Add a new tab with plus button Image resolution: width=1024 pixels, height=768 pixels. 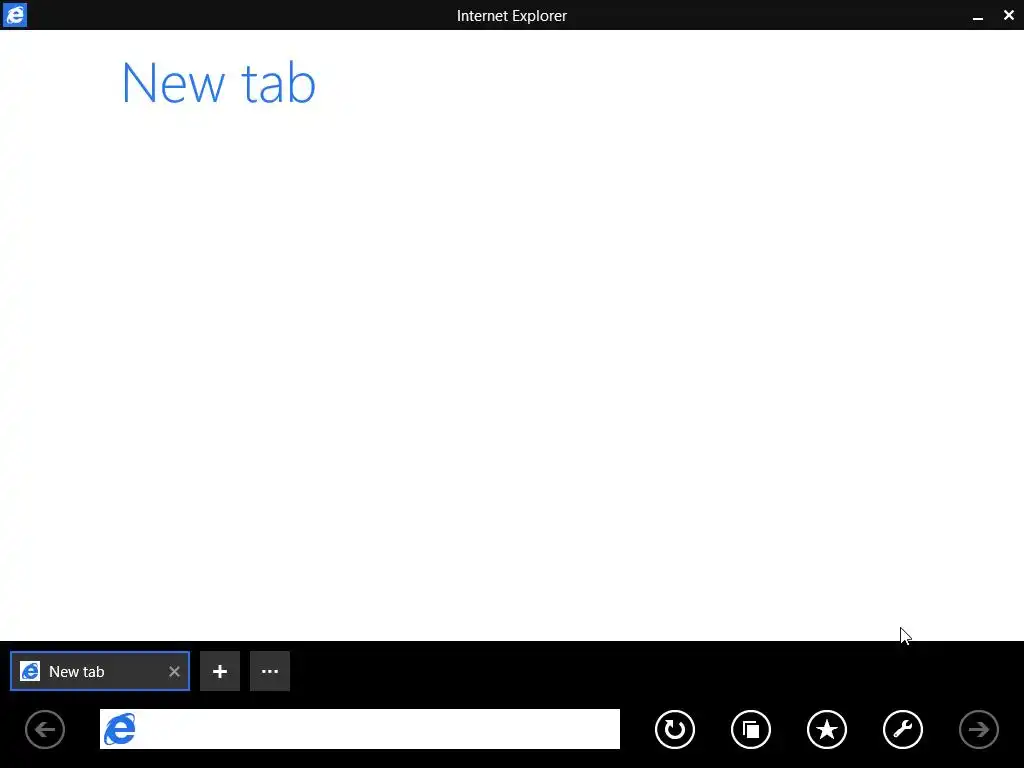pyautogui.click(x=220, y=671)
